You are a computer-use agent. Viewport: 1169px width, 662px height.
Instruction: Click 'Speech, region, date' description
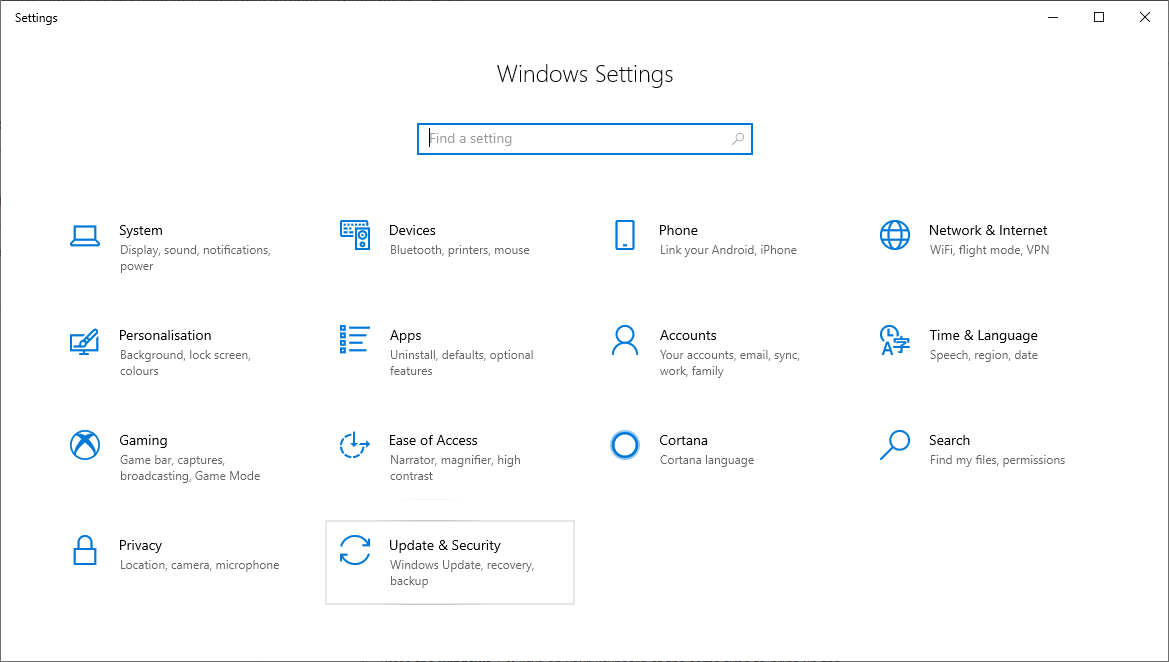983,355
